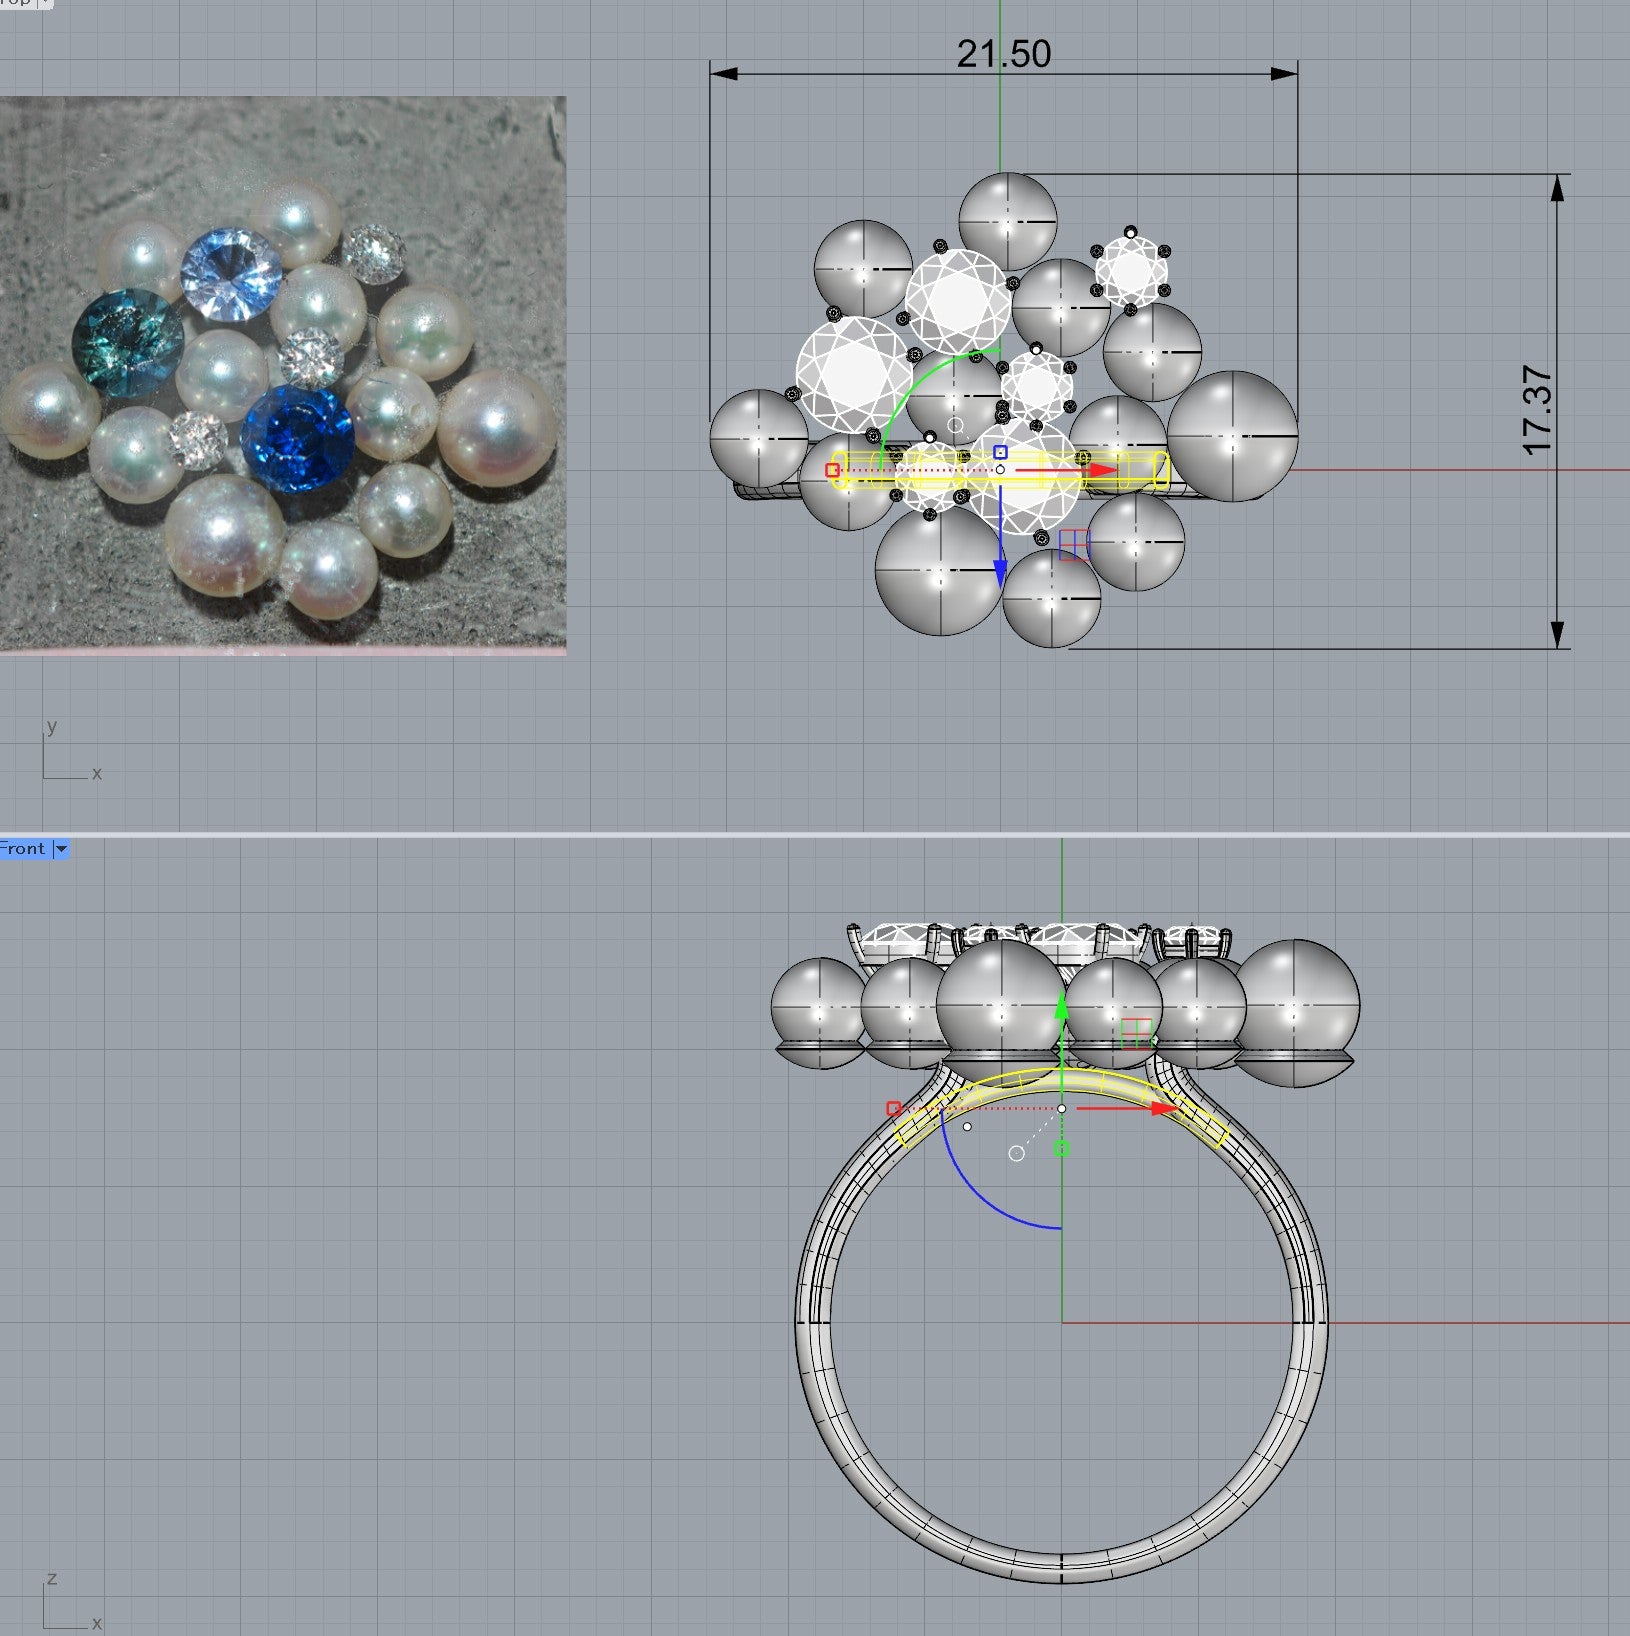Click red planar-move square in Front view
1630x1636 pixels.
tap(1135, 1033)
